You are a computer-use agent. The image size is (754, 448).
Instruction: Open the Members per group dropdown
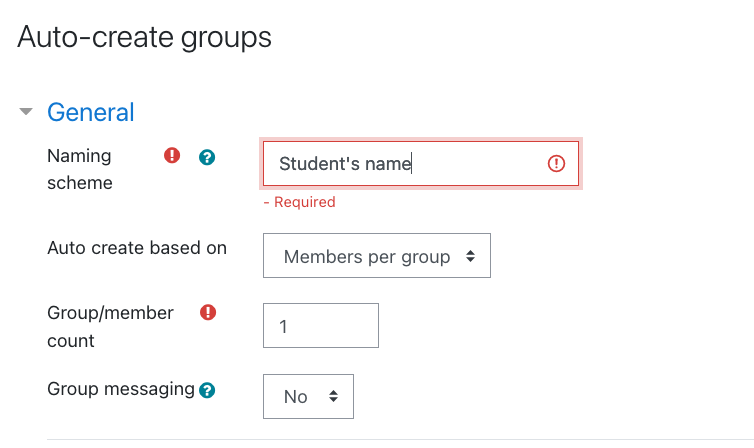[377, 256]
